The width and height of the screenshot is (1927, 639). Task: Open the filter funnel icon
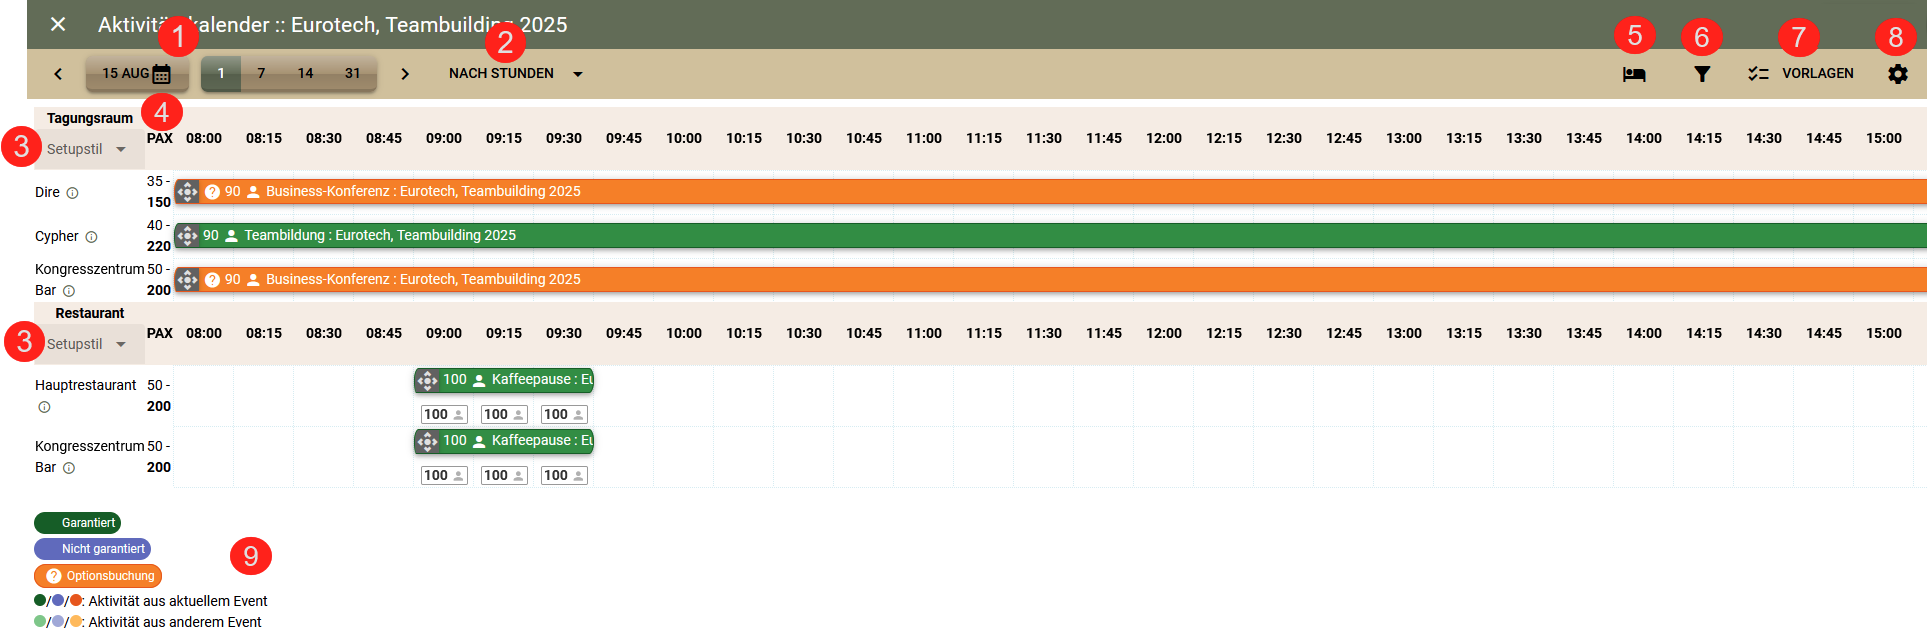(x=1701, y=74)
